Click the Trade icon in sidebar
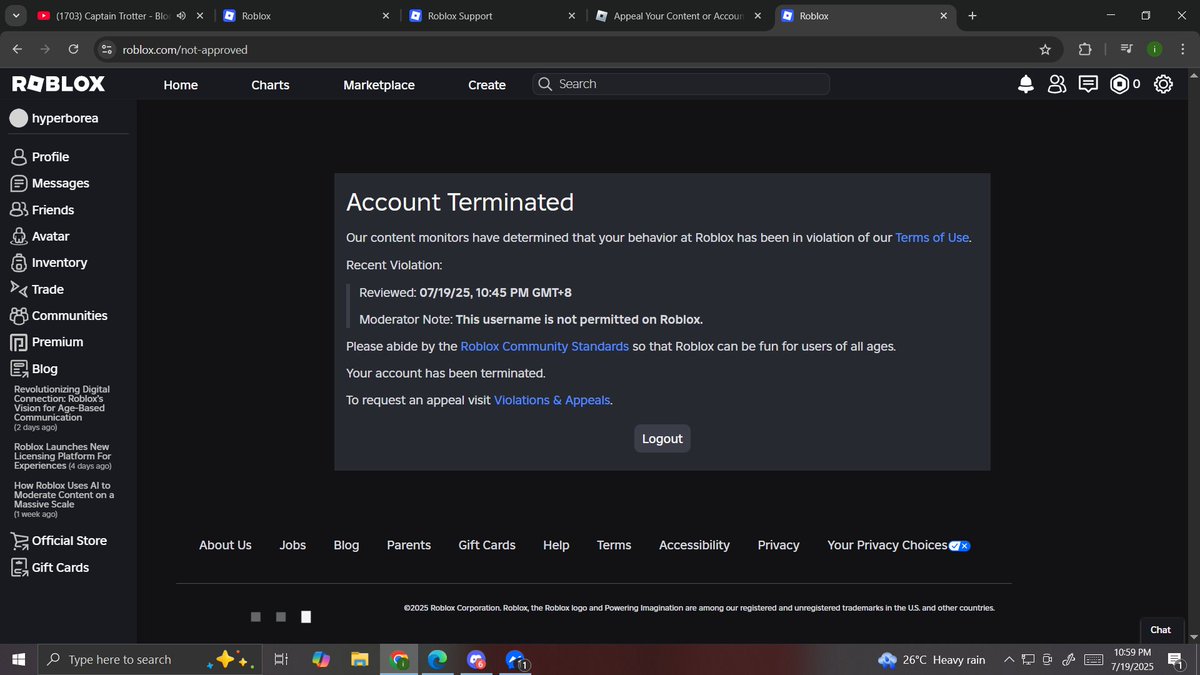 point(18,289)
